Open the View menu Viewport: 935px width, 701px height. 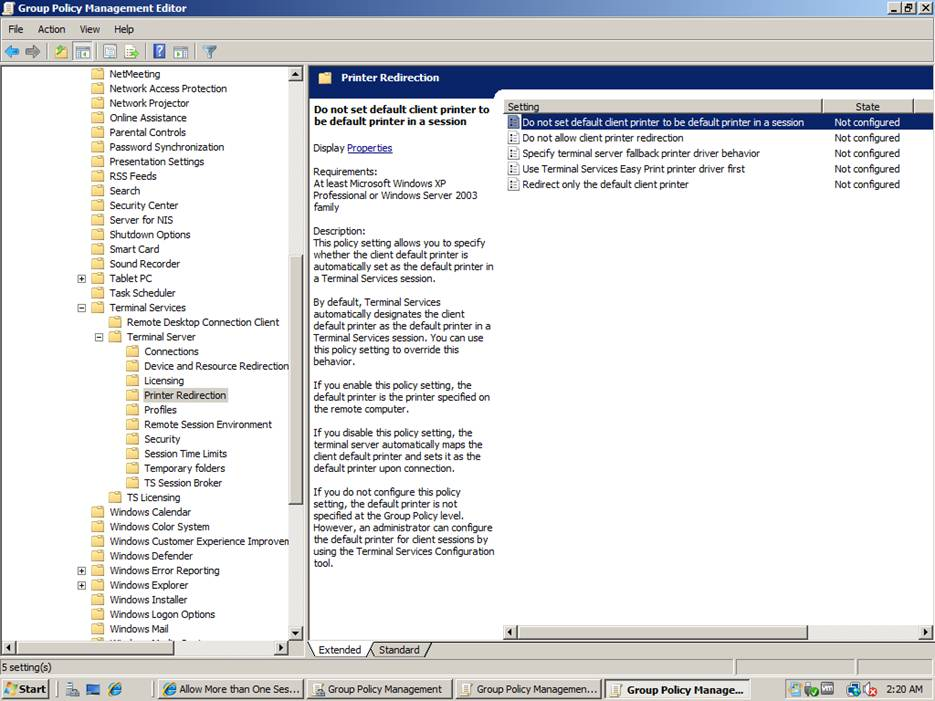click(90, 30)
